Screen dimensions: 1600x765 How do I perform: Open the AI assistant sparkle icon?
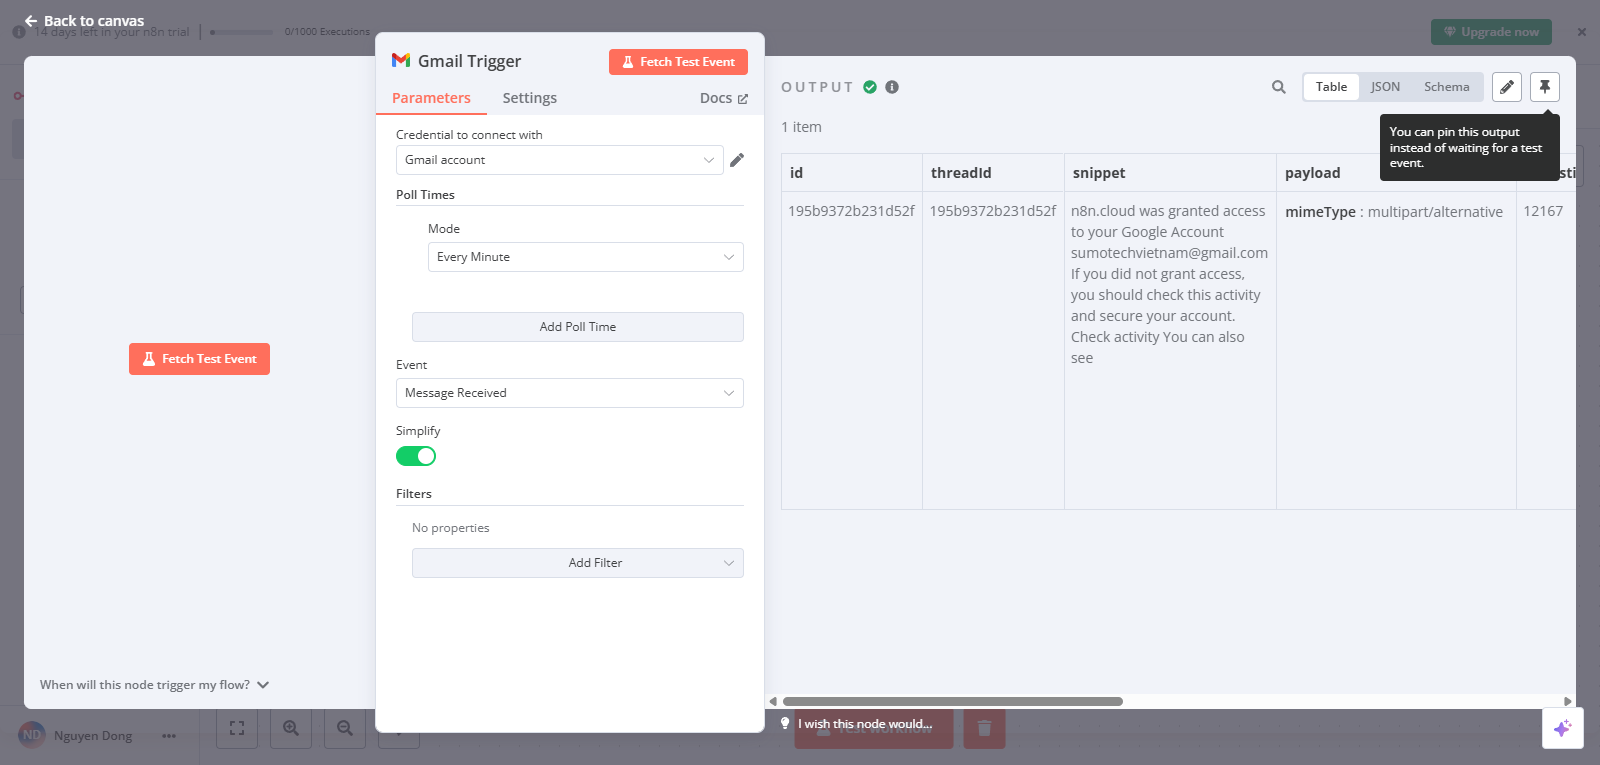pyautogui.click(x=1562, y=728)
